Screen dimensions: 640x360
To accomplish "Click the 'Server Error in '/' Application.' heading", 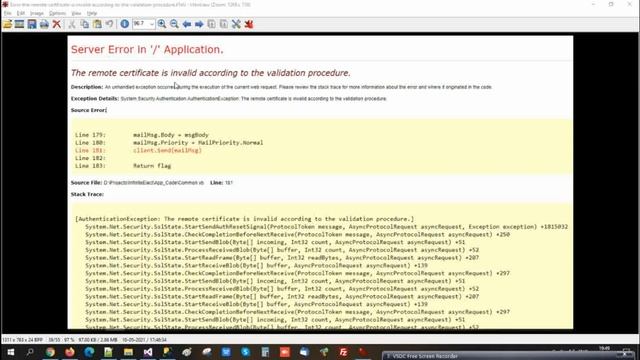I will pos(147,49).
